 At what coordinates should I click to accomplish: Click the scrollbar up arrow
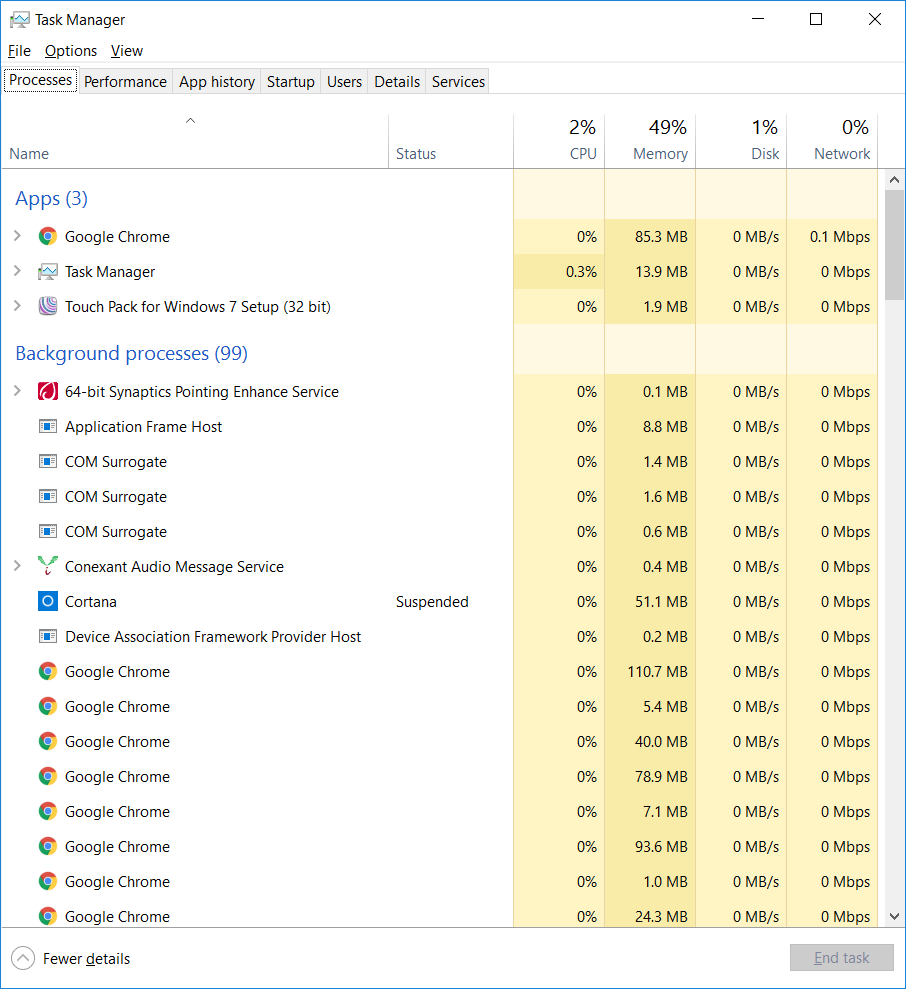[x=894, y=180]
